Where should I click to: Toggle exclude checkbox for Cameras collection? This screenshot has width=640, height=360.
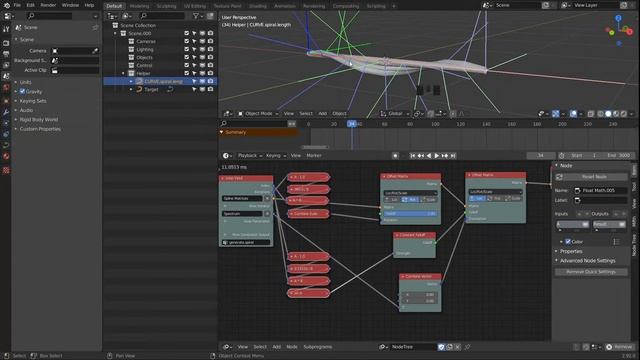[187, 41]
